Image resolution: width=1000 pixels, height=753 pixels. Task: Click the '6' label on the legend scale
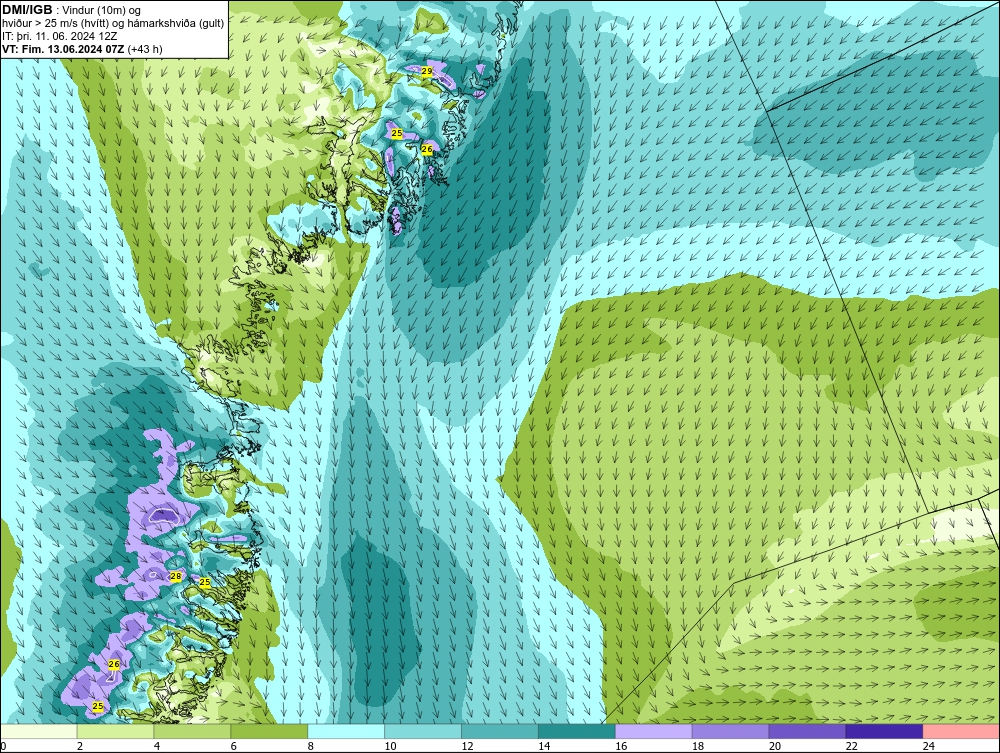point(233,746)
